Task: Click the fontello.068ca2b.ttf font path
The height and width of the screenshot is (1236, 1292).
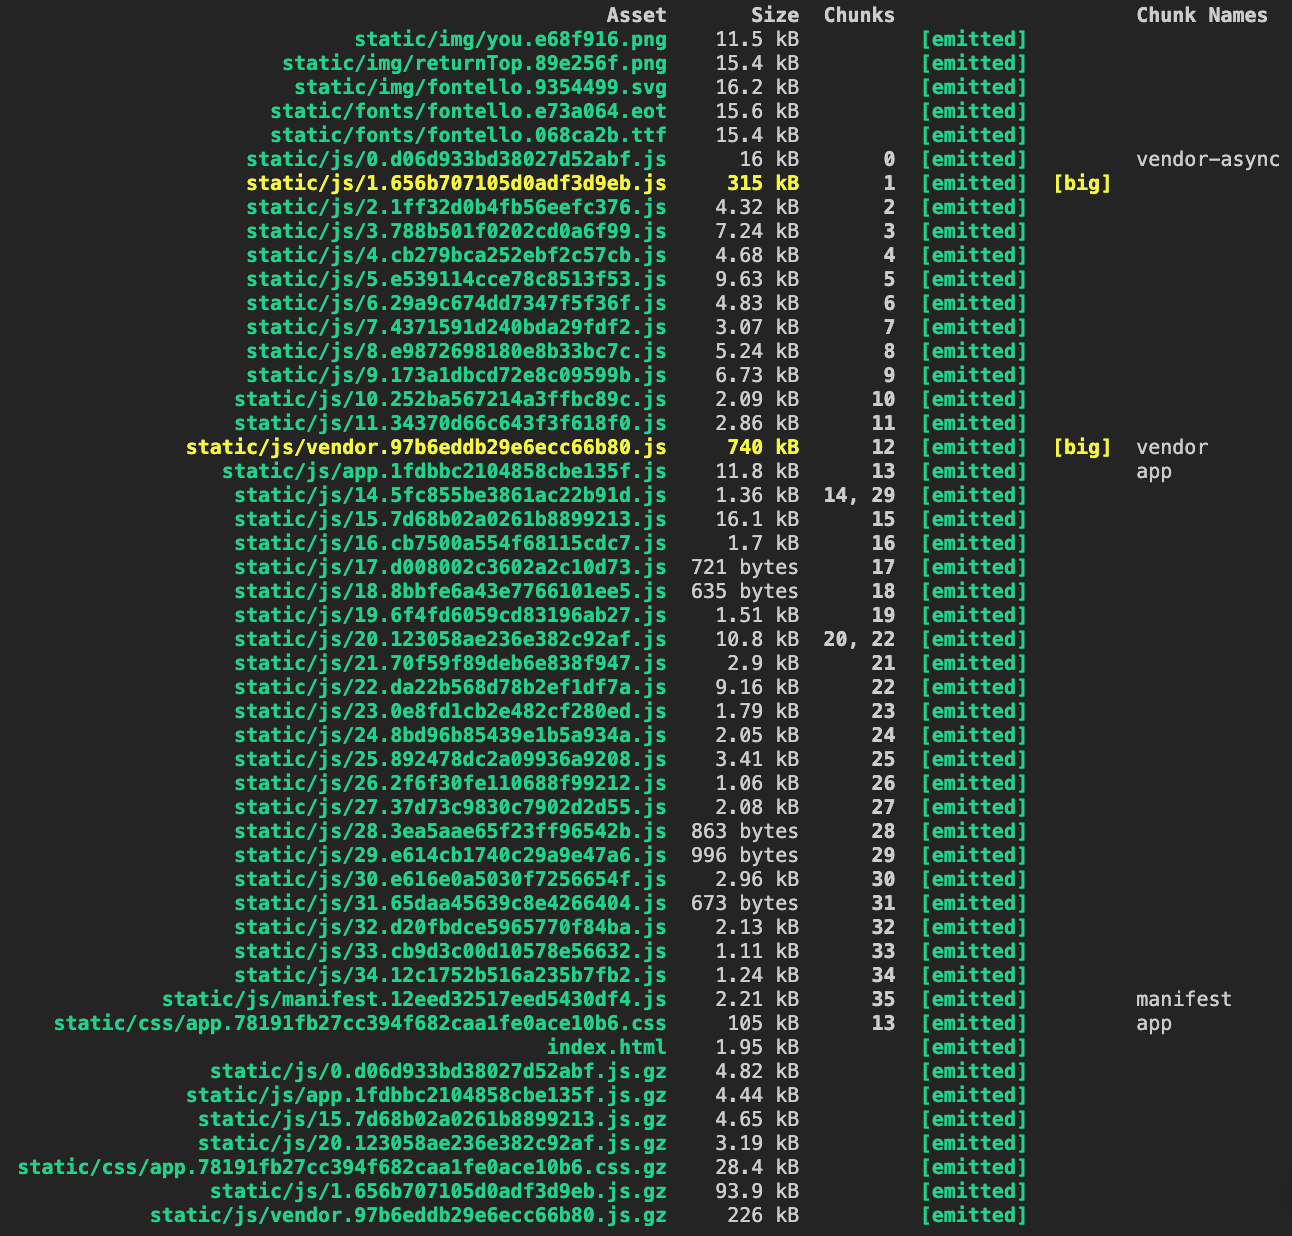Action: point(468,135)
